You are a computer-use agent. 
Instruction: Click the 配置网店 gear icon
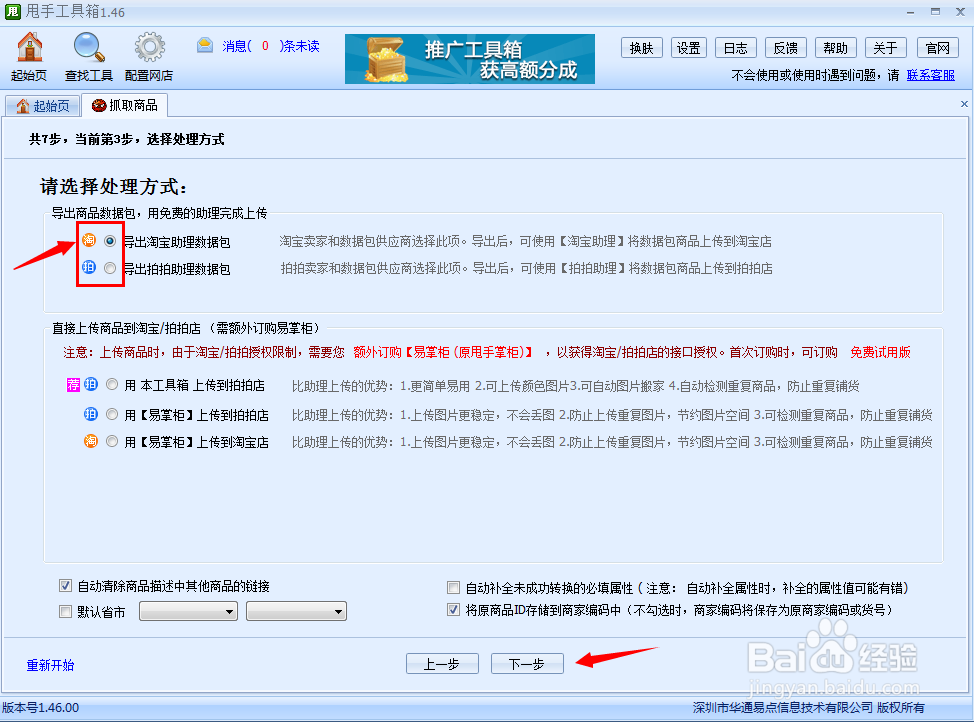150,48
